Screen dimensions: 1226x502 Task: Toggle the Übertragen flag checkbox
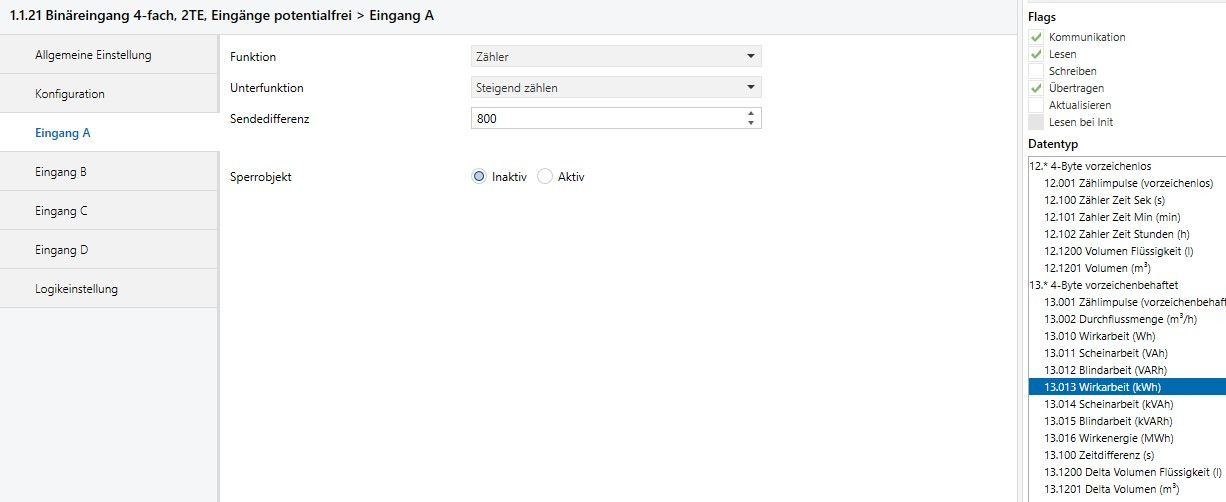point(1036,88)
